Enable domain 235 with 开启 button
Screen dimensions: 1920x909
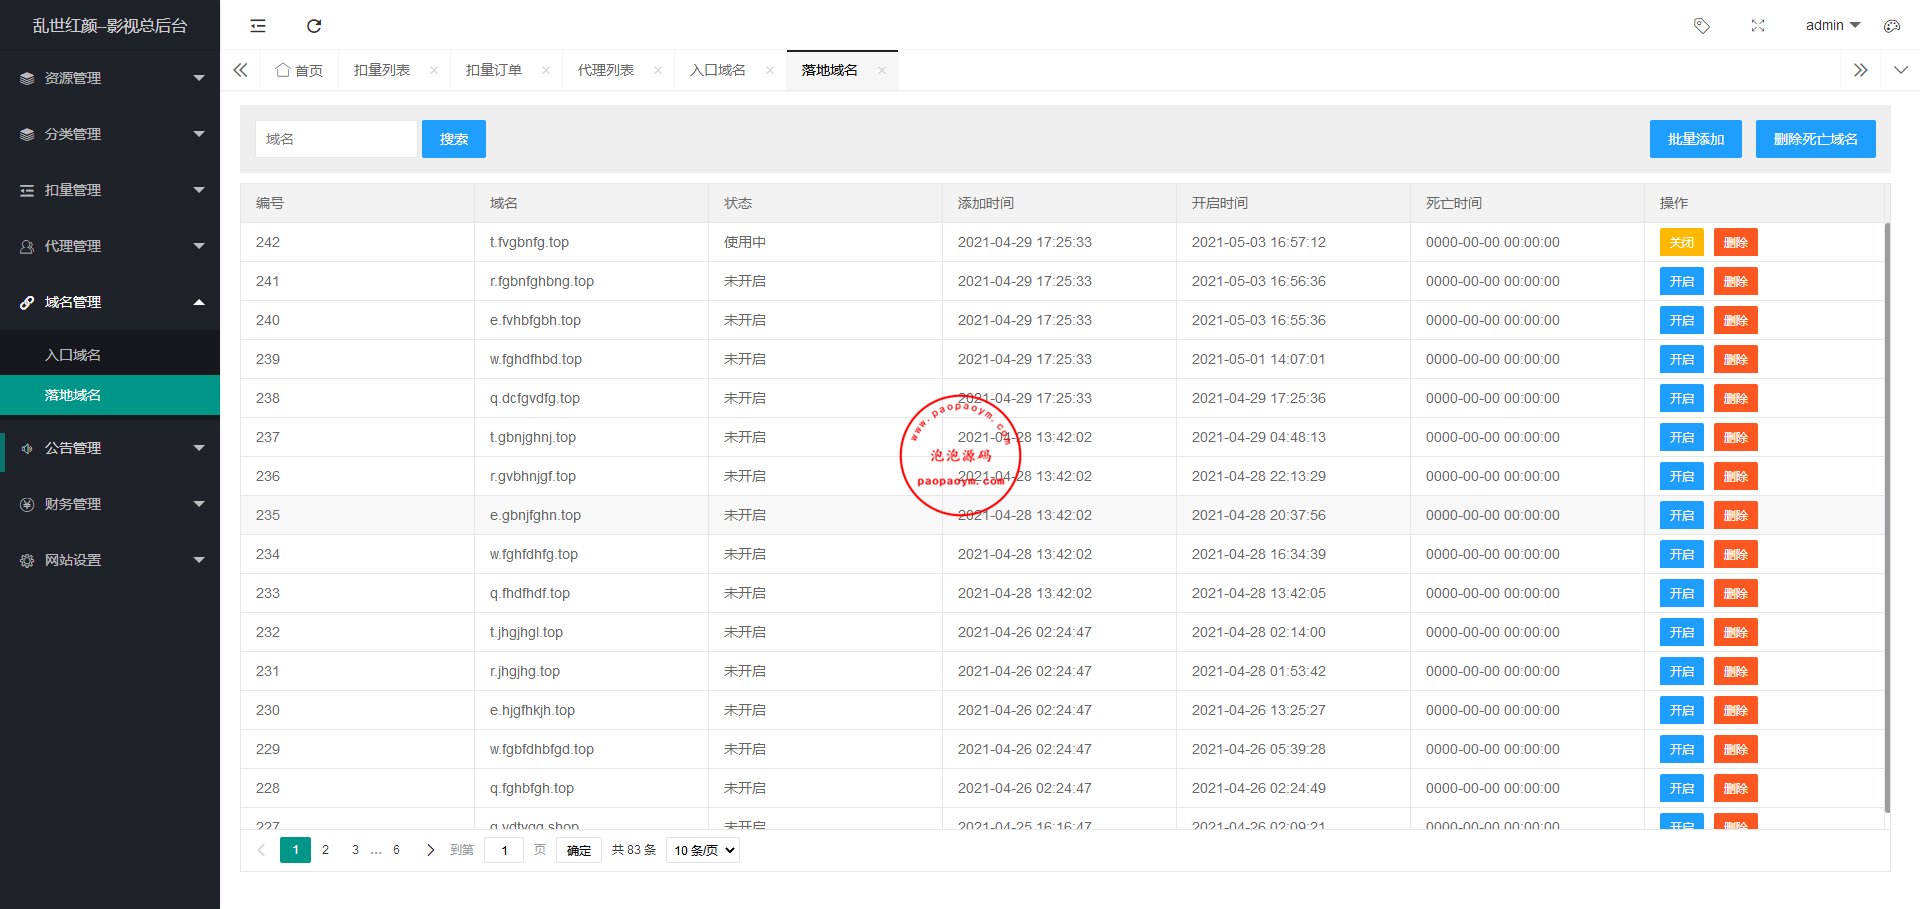click(1681, 516)
